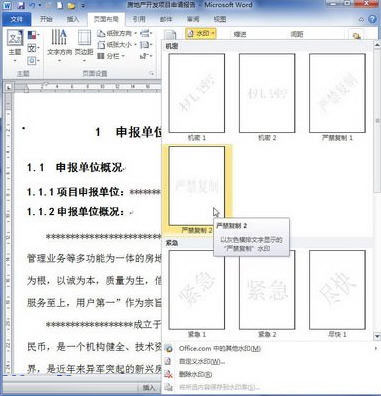
Task: Switch to the 视图 (View) tab
Action: (220, 19)
